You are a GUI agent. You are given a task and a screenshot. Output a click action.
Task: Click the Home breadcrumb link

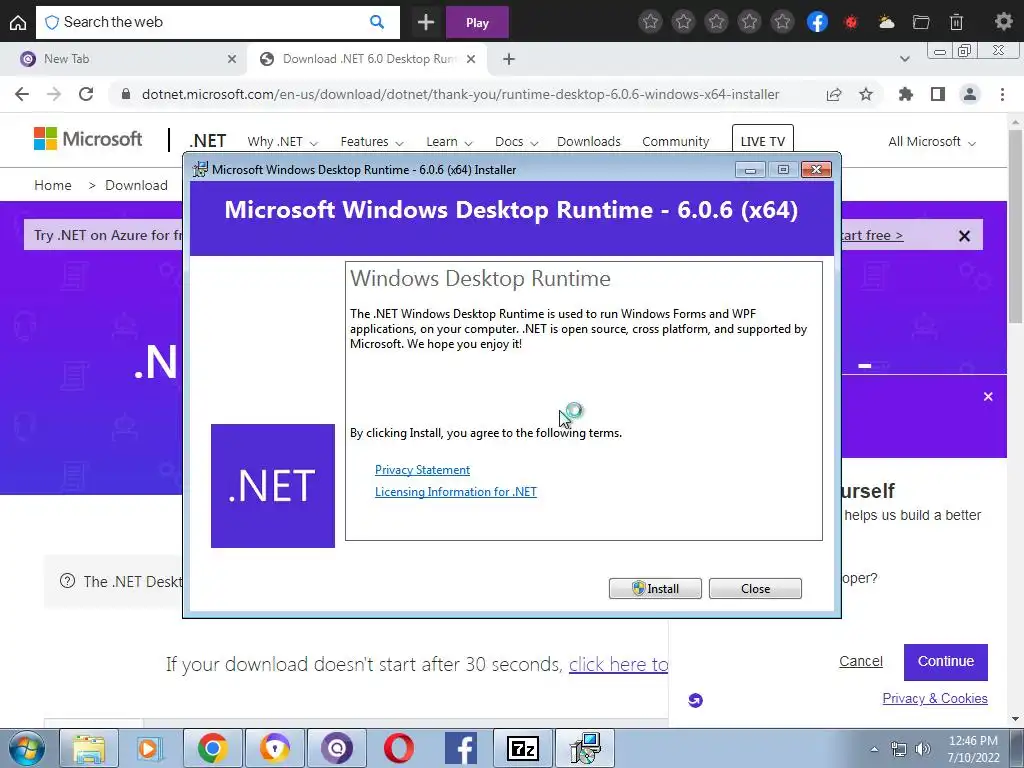pos(53,185)
